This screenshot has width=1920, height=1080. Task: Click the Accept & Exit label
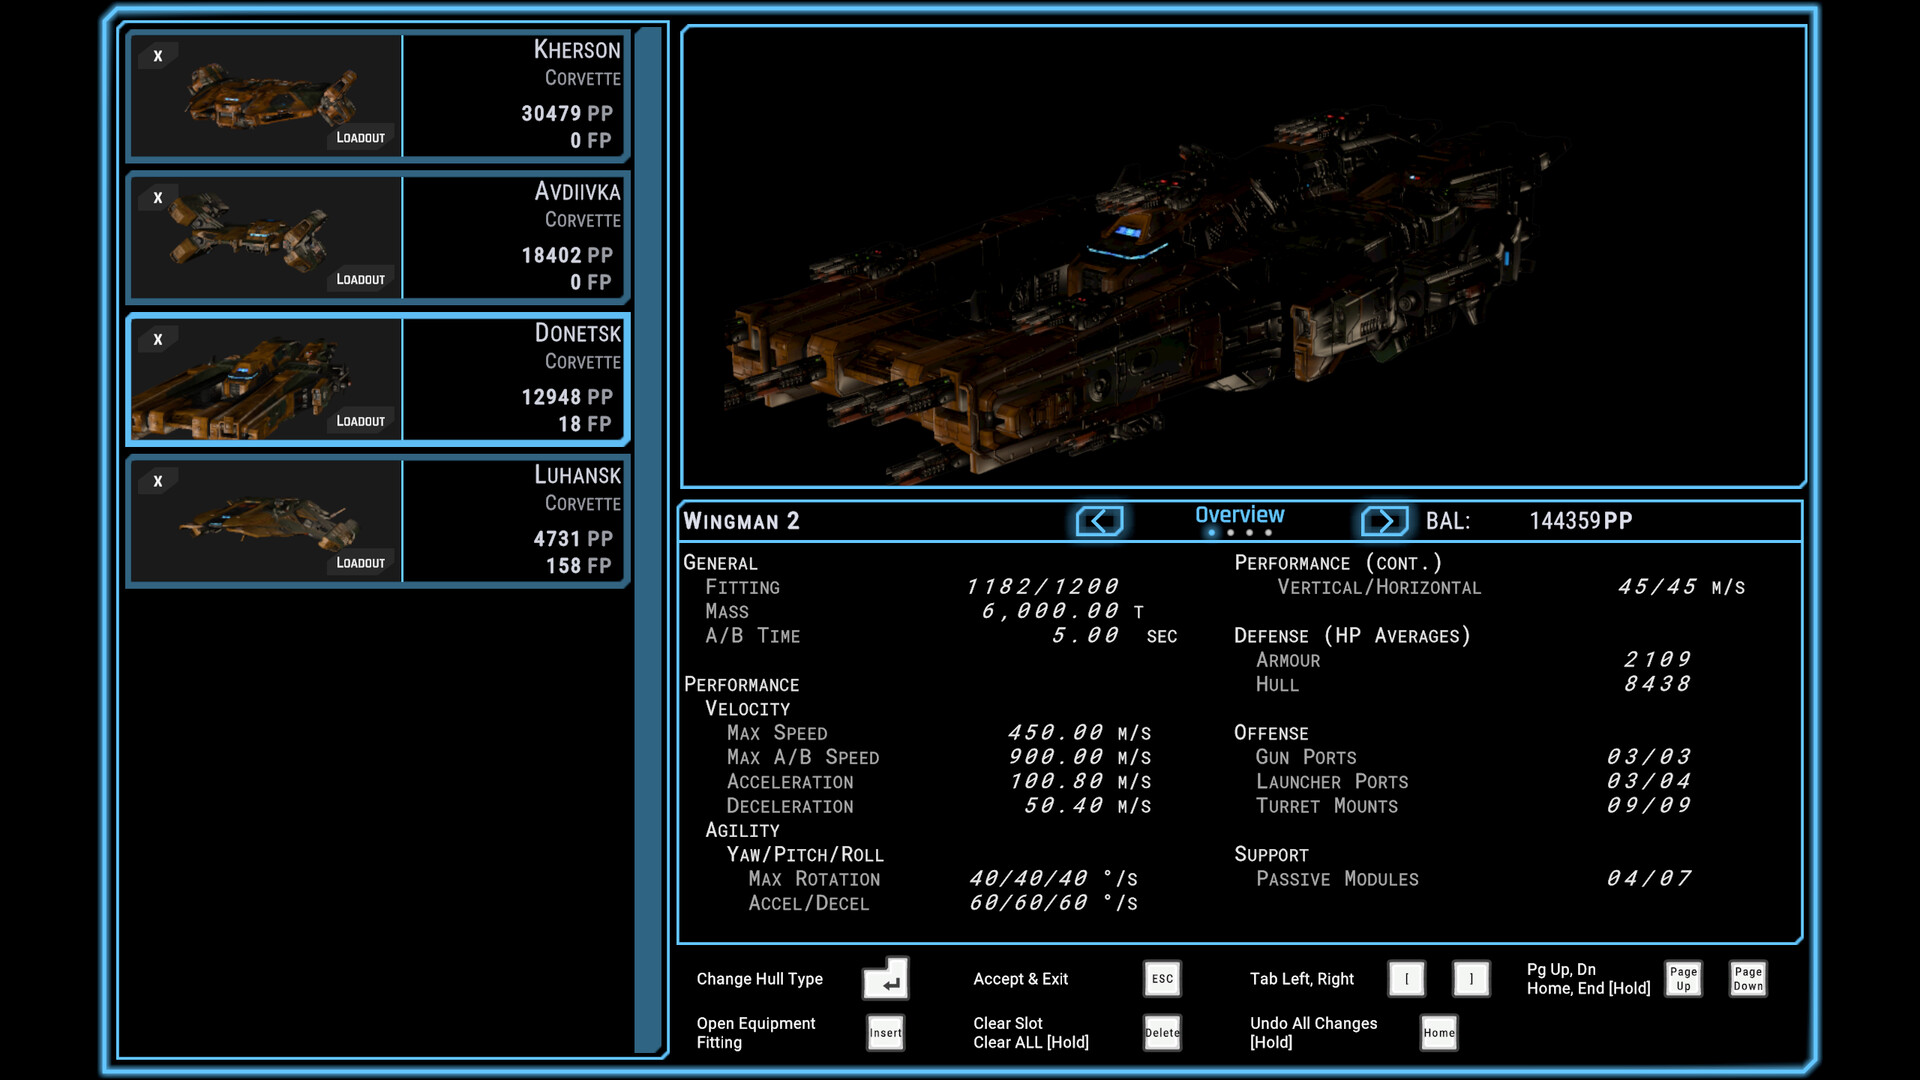click(1021, 979)
